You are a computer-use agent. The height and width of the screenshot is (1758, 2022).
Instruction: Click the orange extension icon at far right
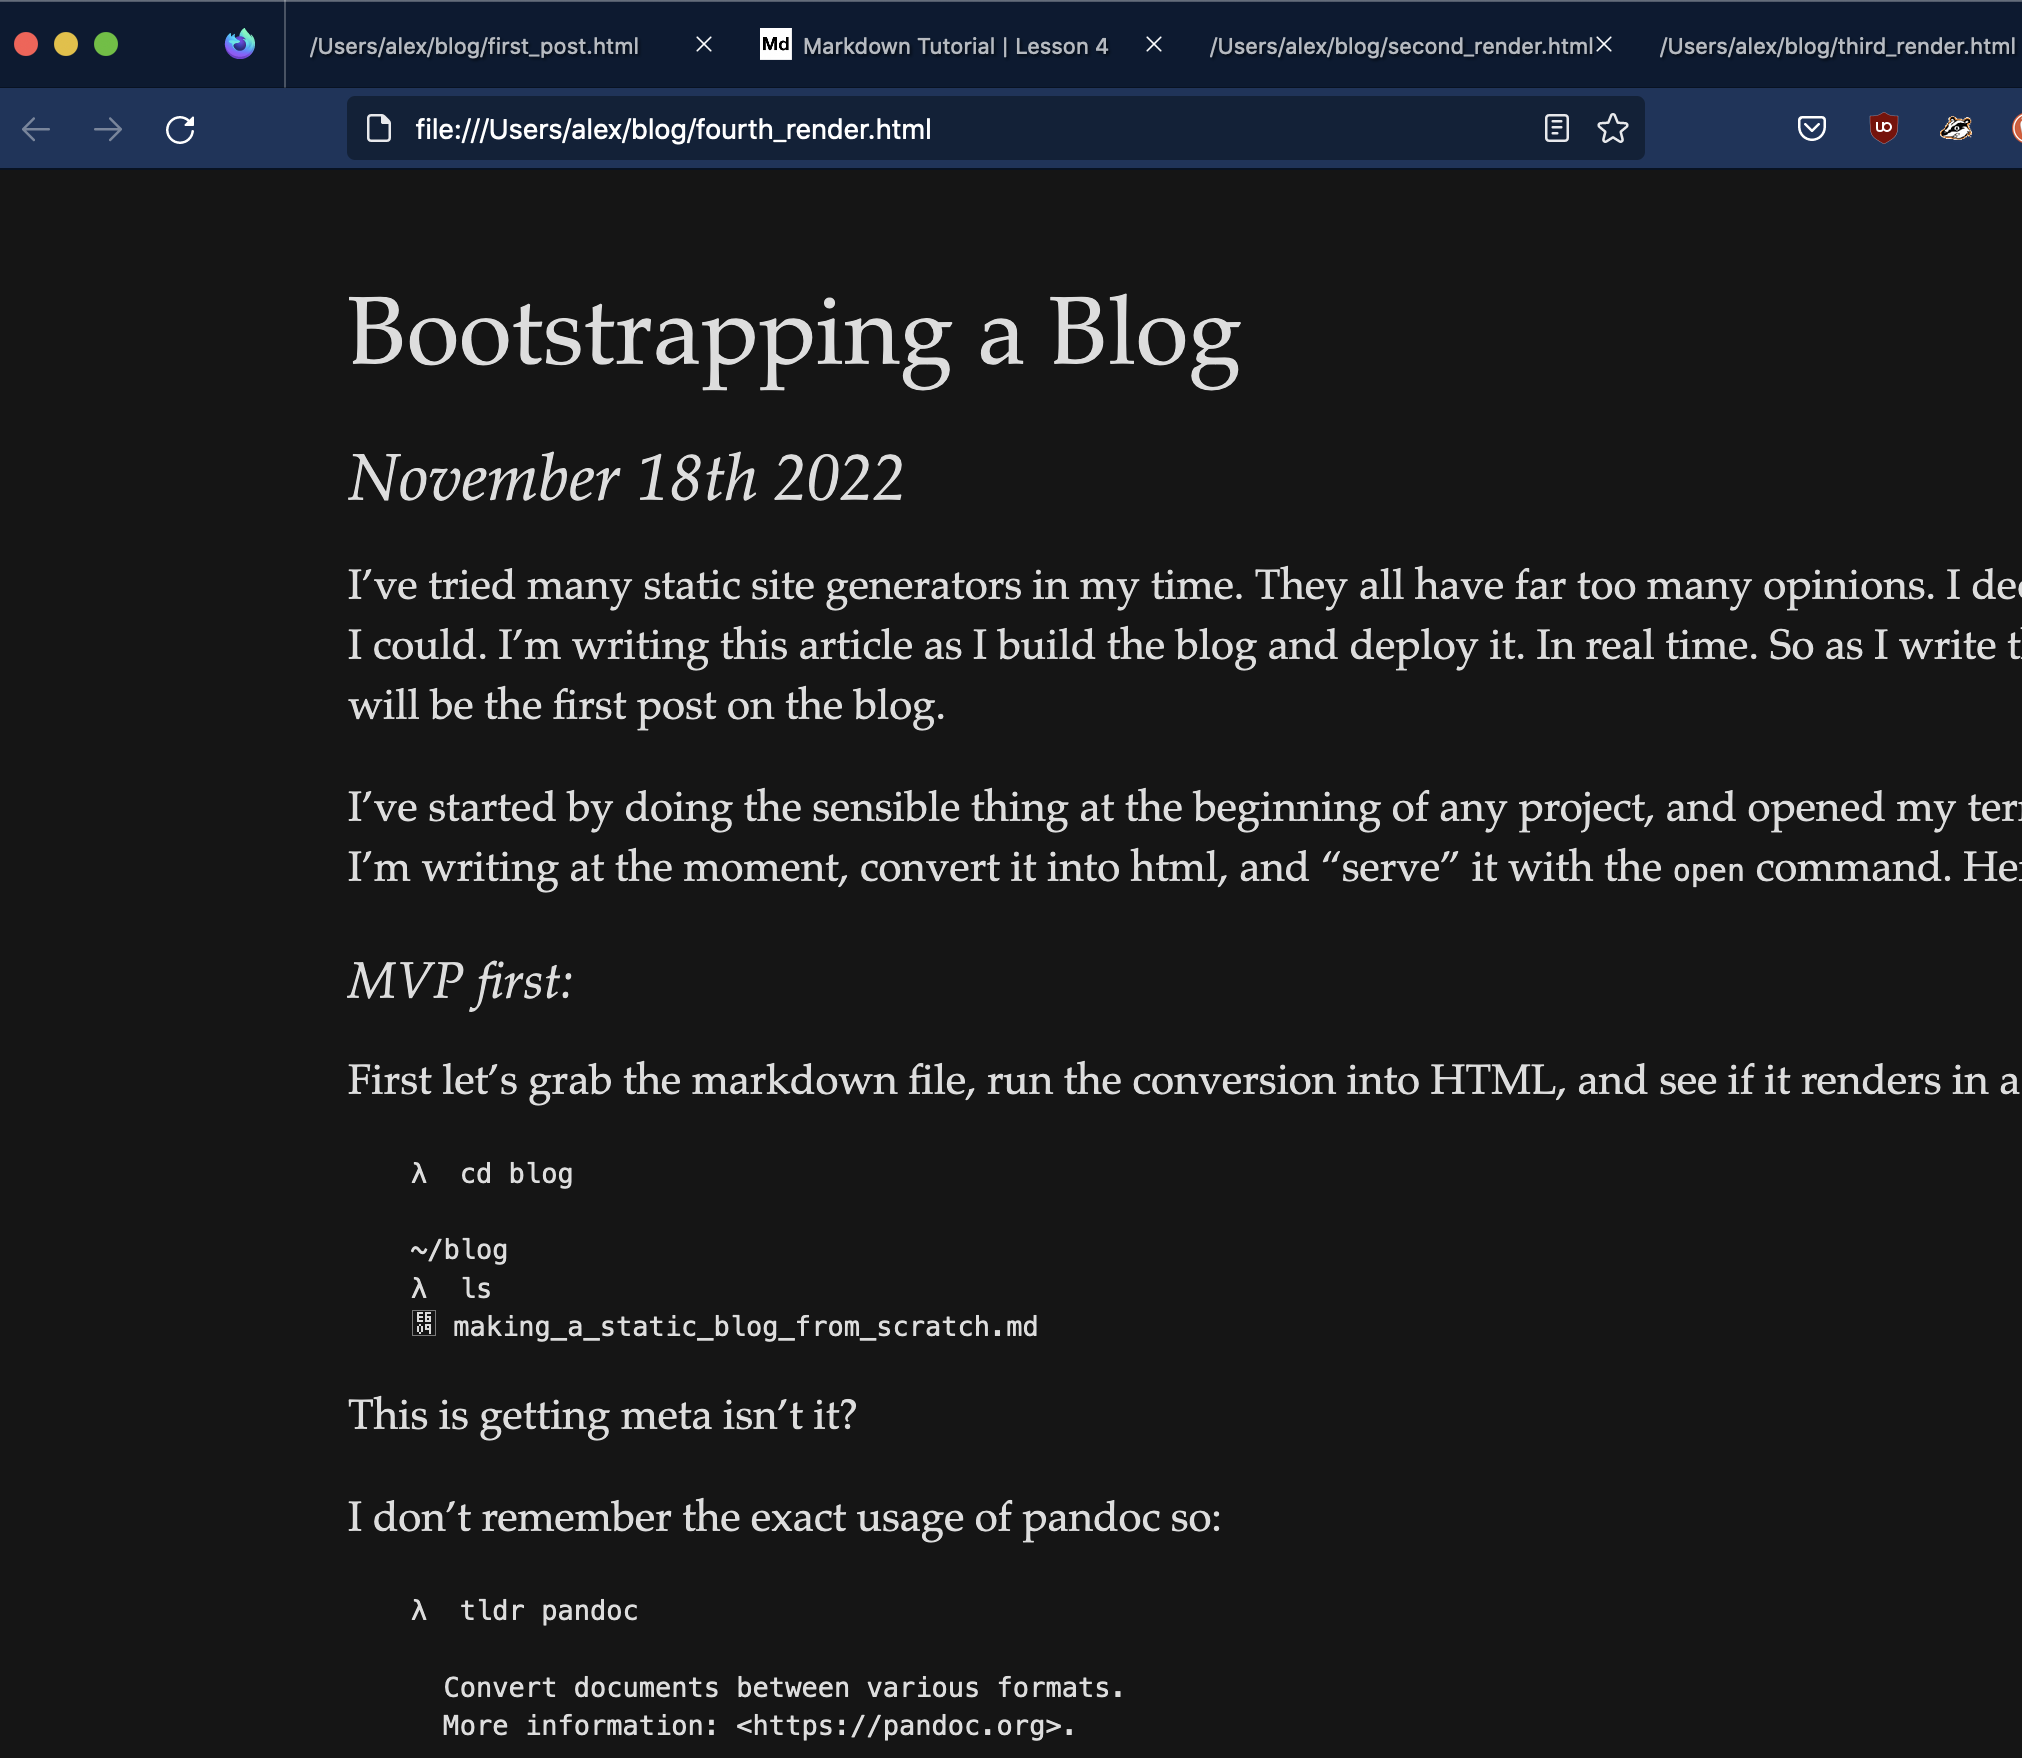point(2018,128)
